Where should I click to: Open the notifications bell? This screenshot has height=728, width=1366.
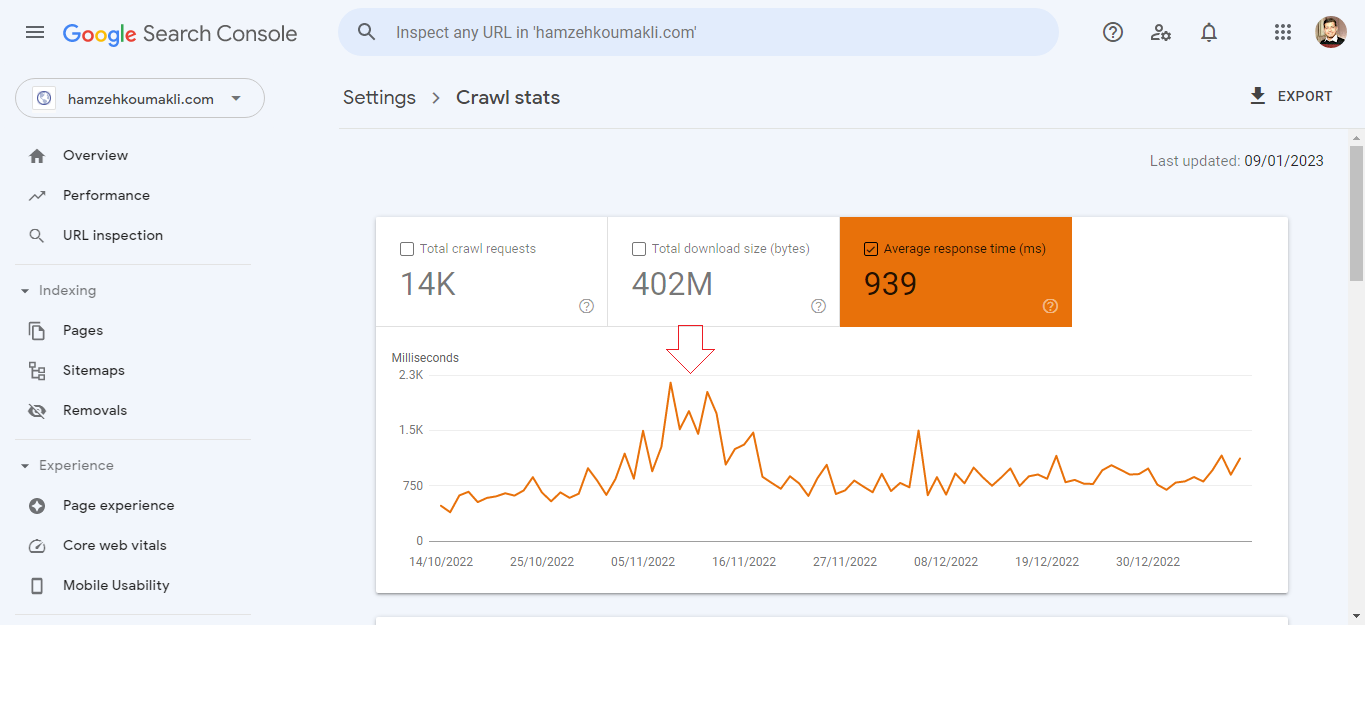click(x=1209, y=32)
